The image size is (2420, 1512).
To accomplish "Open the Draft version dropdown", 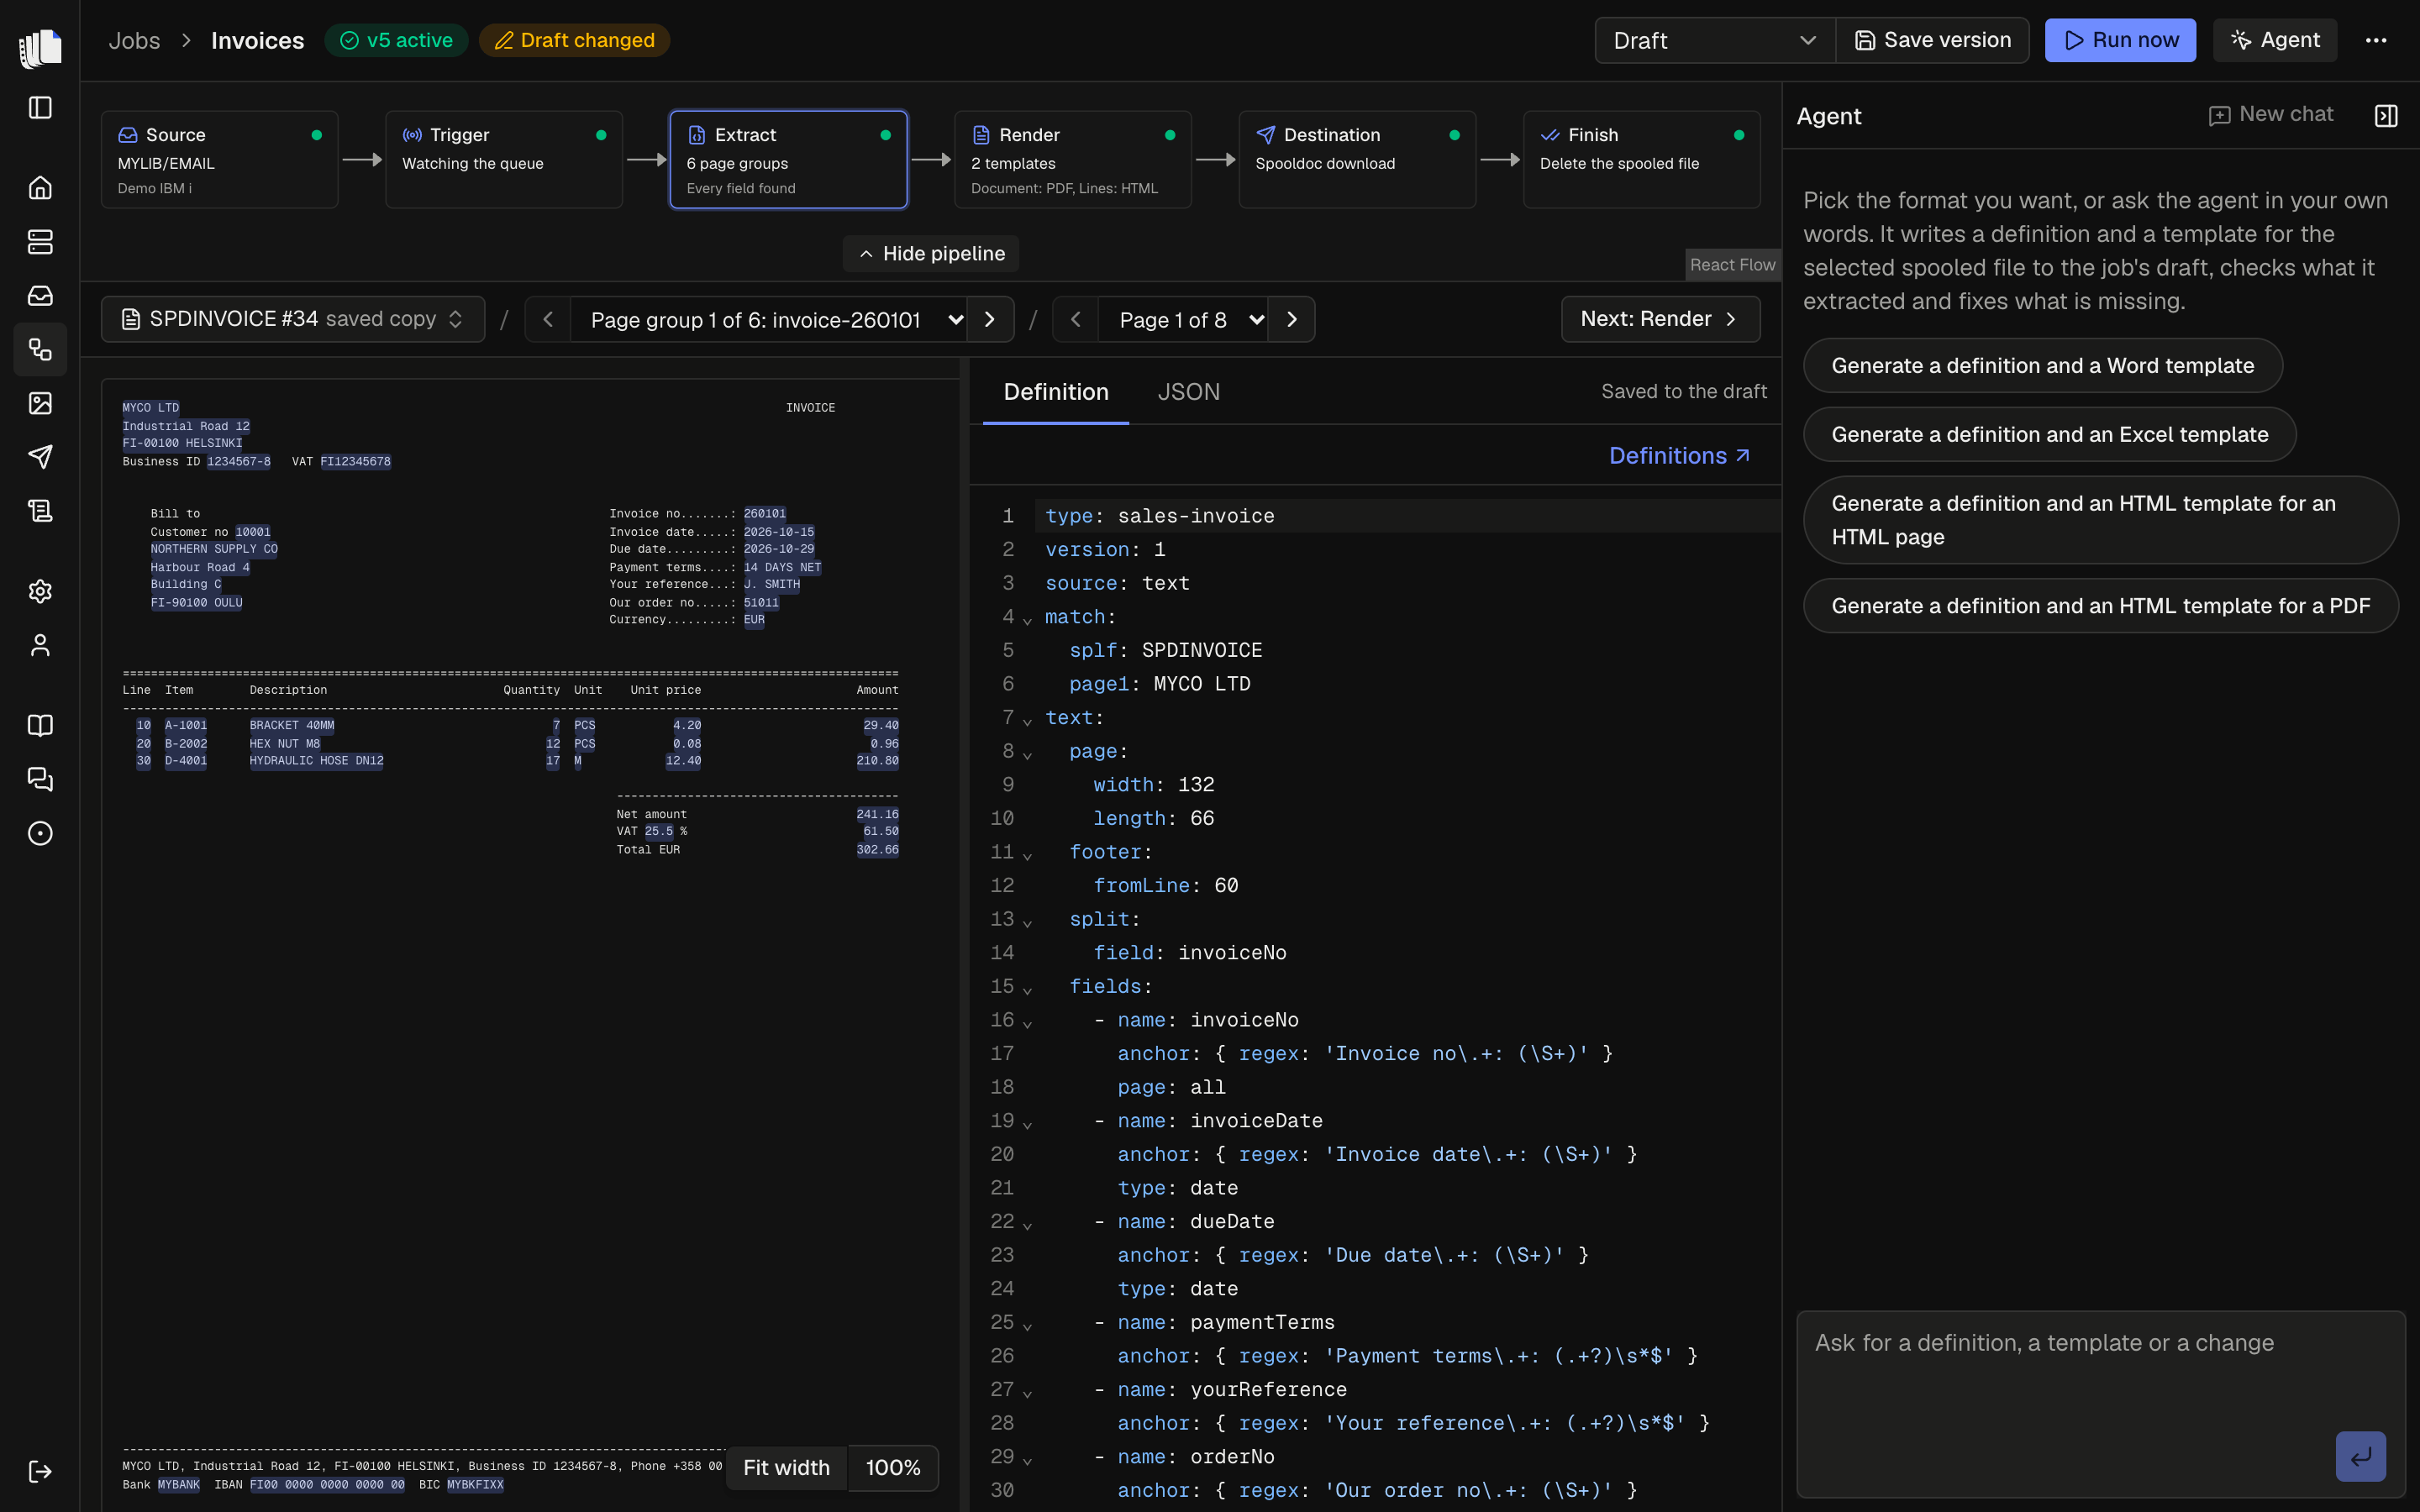I will [1714, 40].
